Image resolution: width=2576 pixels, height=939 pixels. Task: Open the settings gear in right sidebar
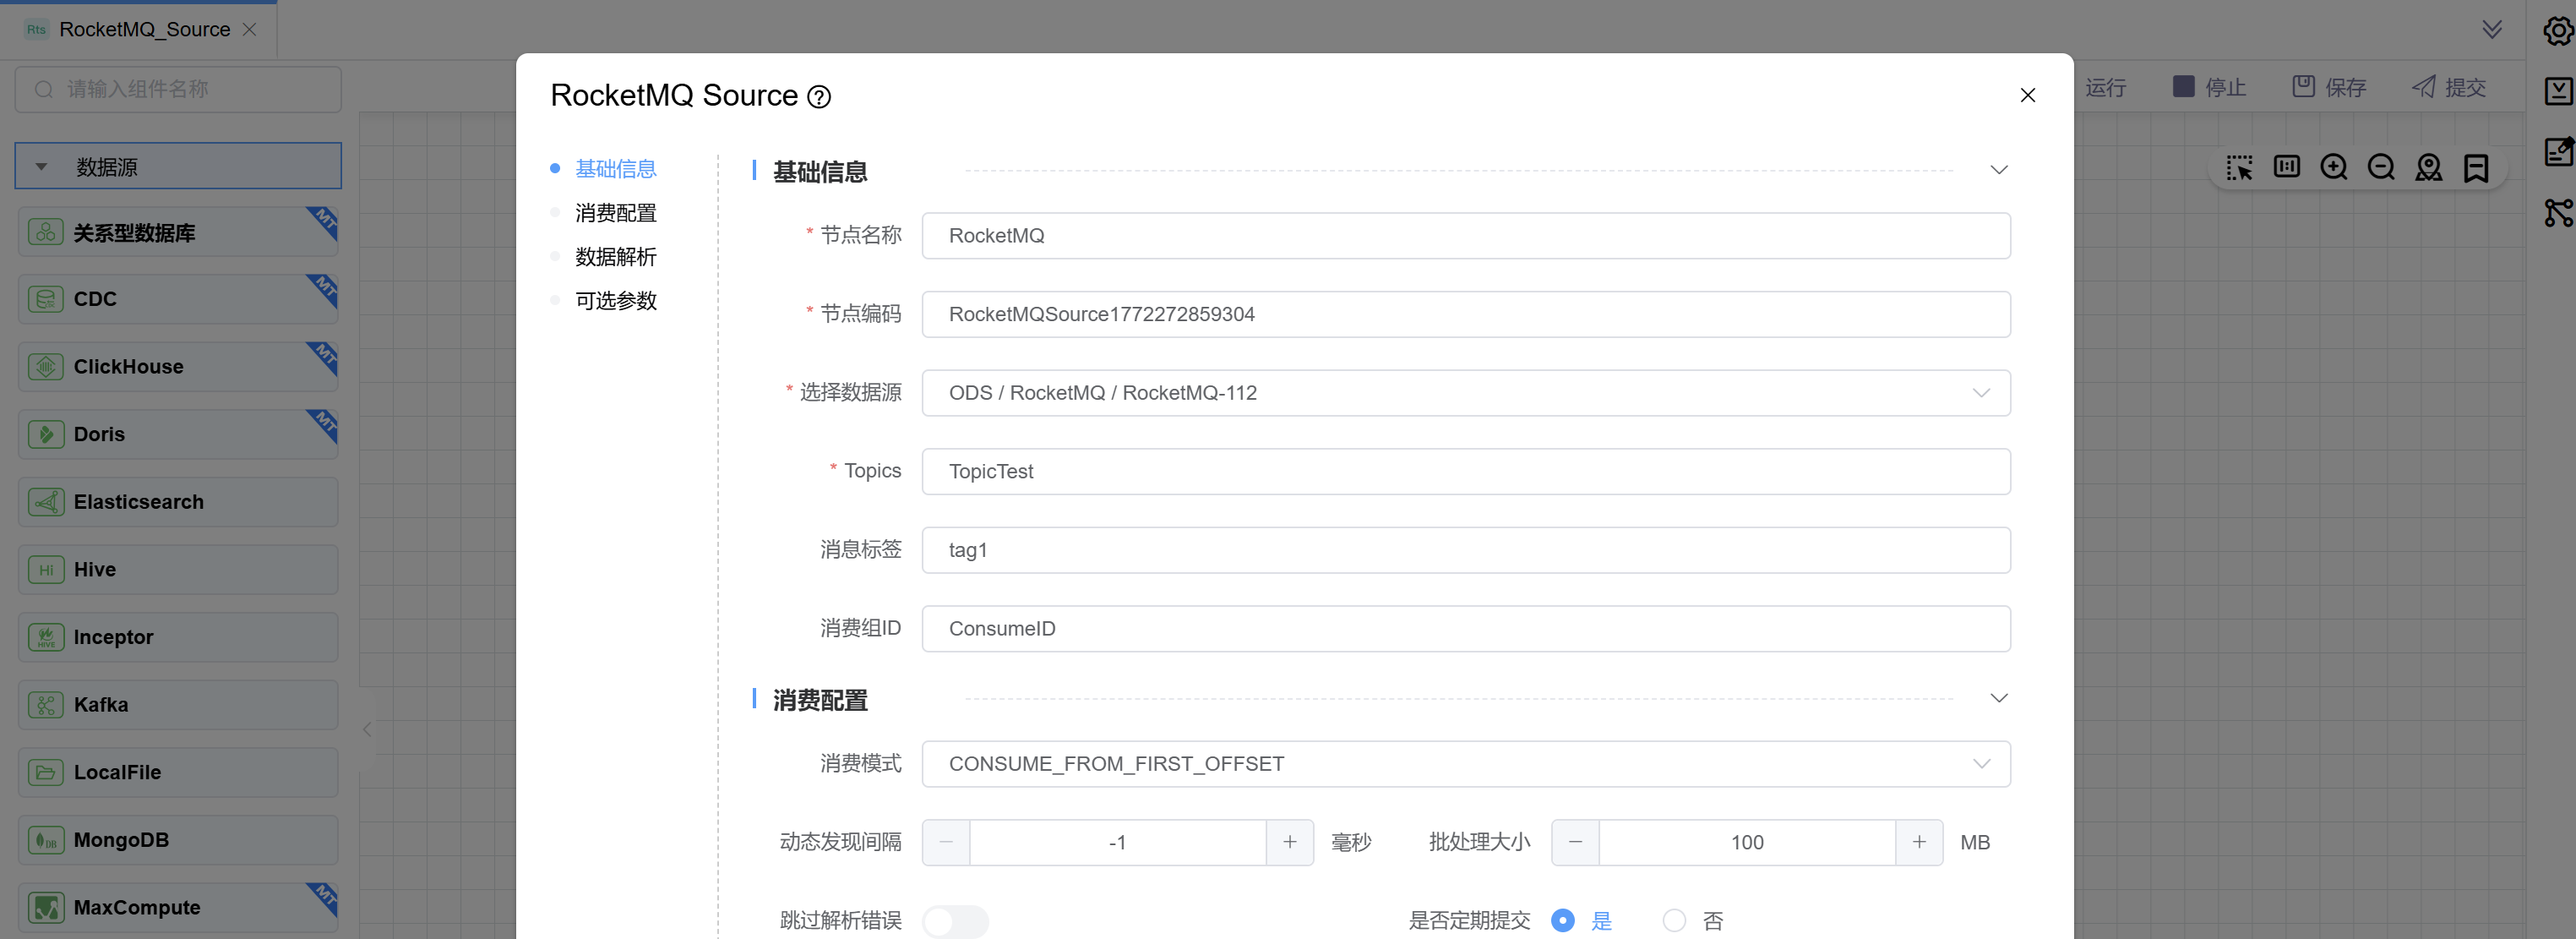point(2557,31)
